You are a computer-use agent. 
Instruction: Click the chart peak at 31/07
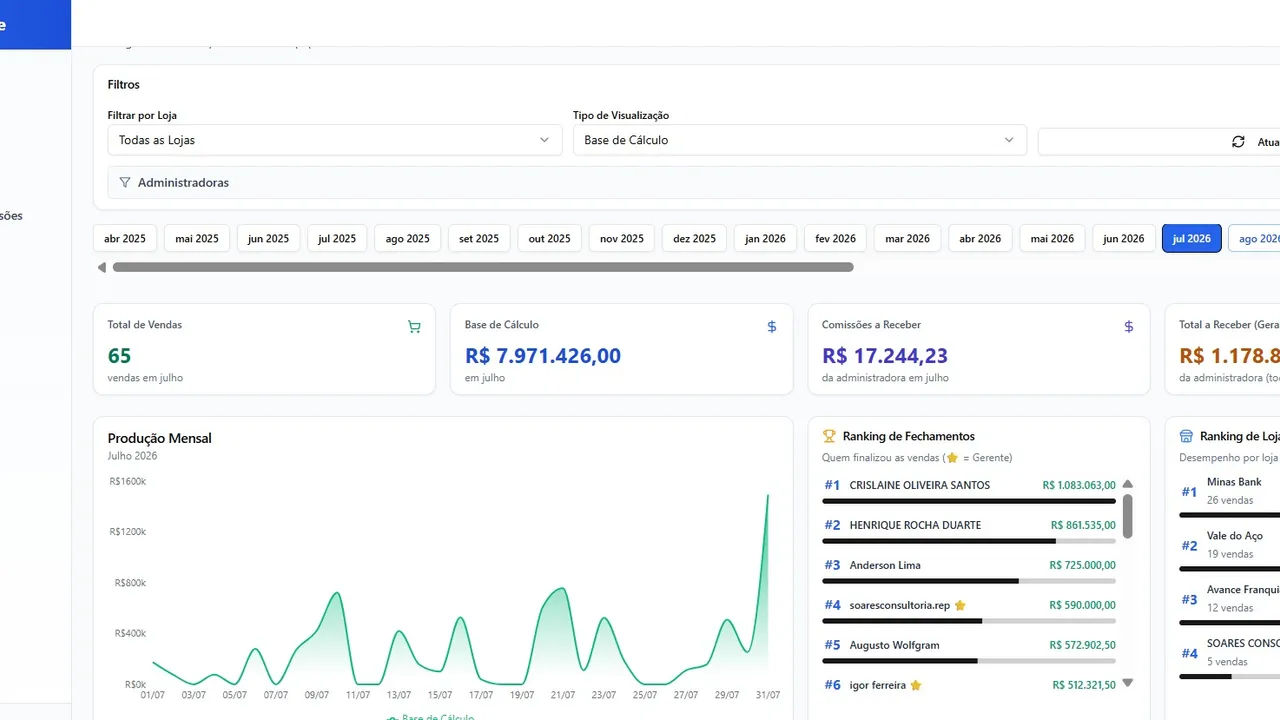click(x=768, y=495)
